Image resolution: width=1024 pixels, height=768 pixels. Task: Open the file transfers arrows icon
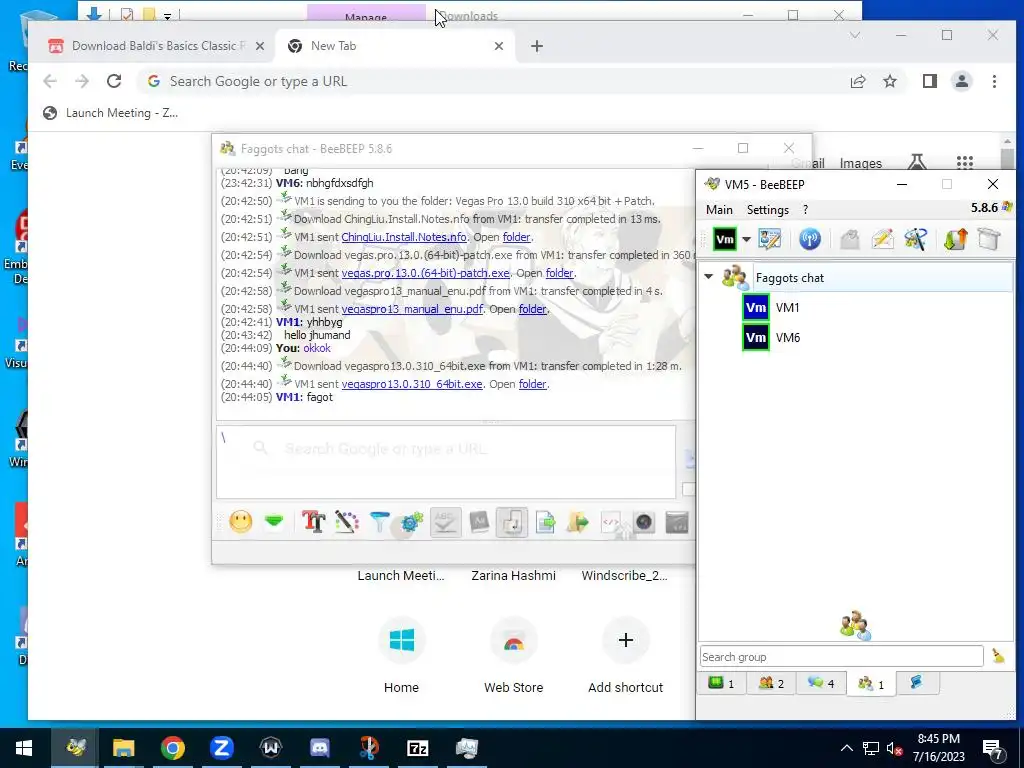(x=955, y=240)
